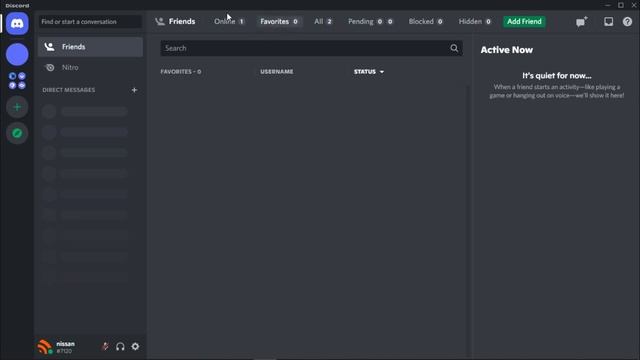
Task: Explore public servers compass icon
Action: (x=17, y=133)
